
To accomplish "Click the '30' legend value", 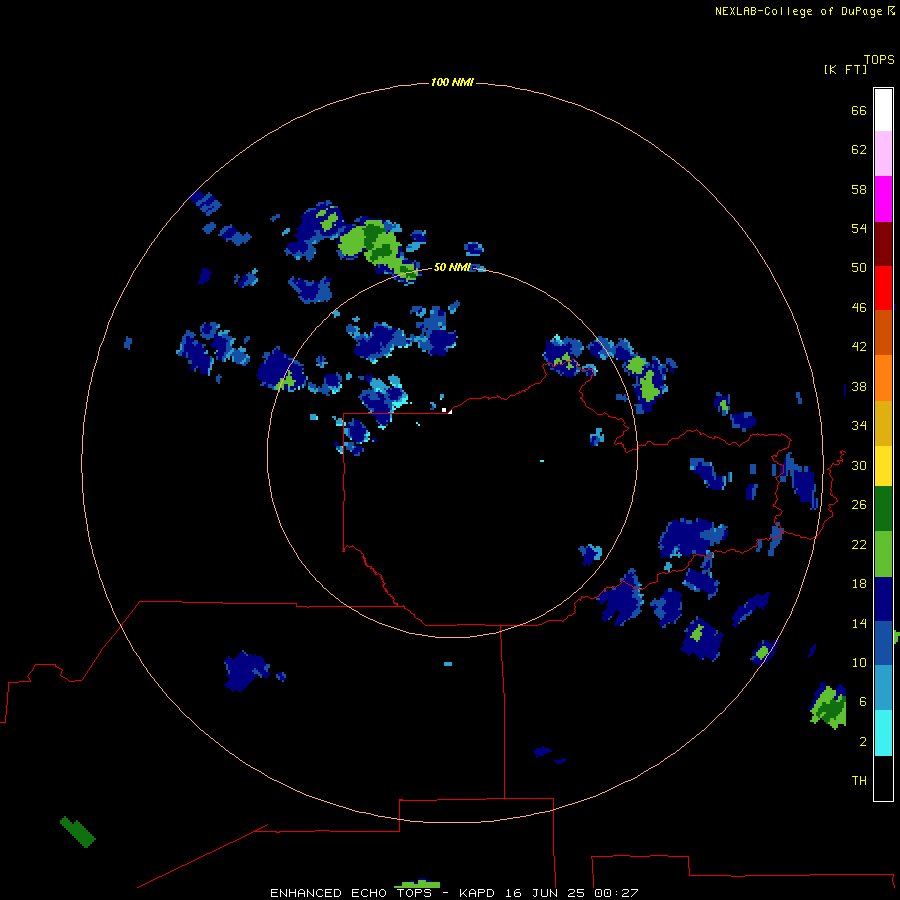I will [x=859, y=465].
